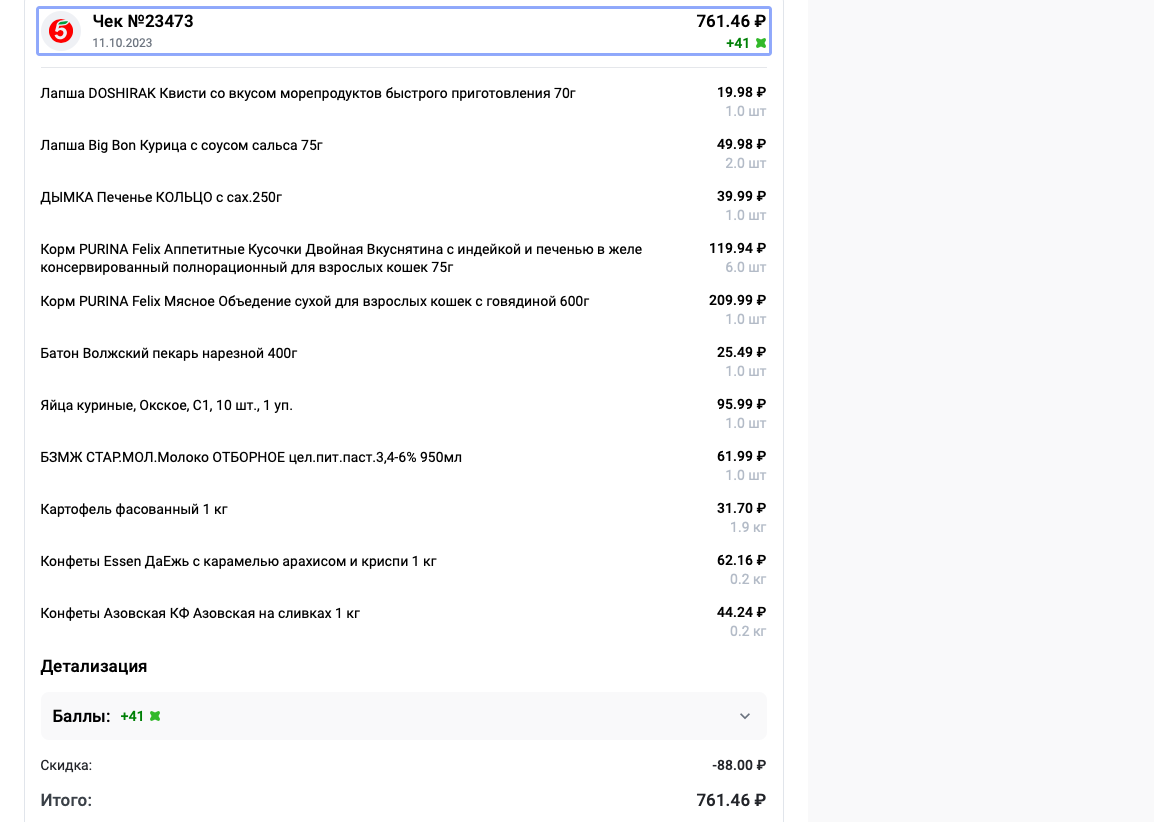Image resolution: width=1154 pixels, height=822 pixels.
Task: Click the Картофель фасованный 1 кг item
Action: [134, 510]
